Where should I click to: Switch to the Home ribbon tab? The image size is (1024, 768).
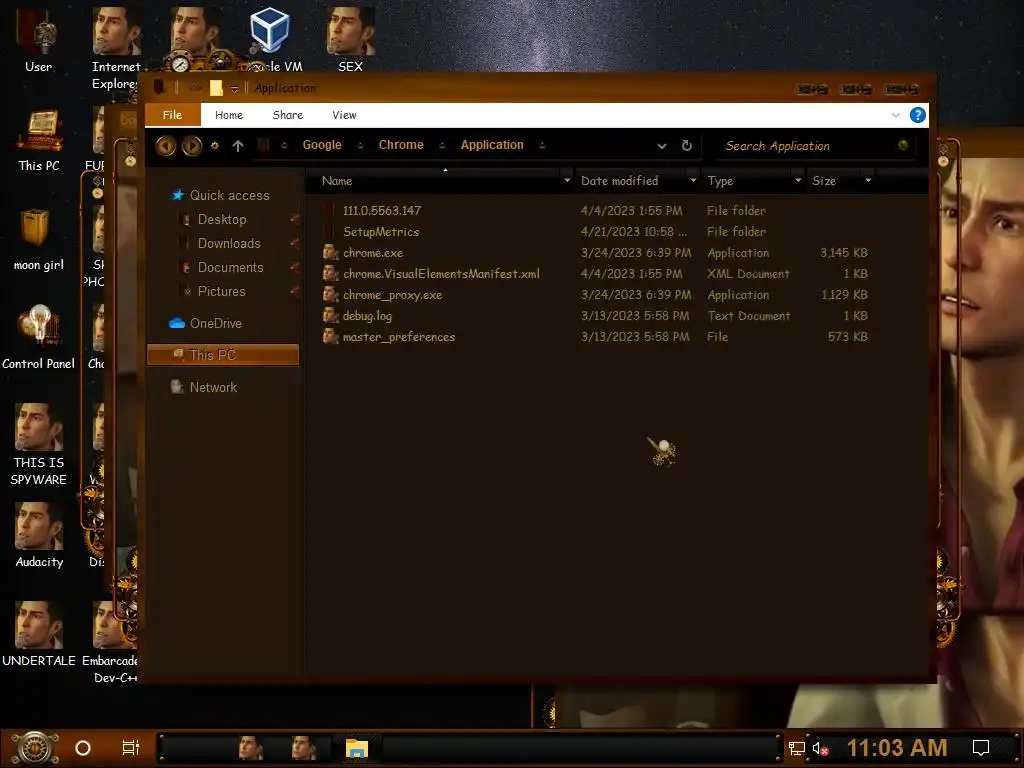click(229, 115)
